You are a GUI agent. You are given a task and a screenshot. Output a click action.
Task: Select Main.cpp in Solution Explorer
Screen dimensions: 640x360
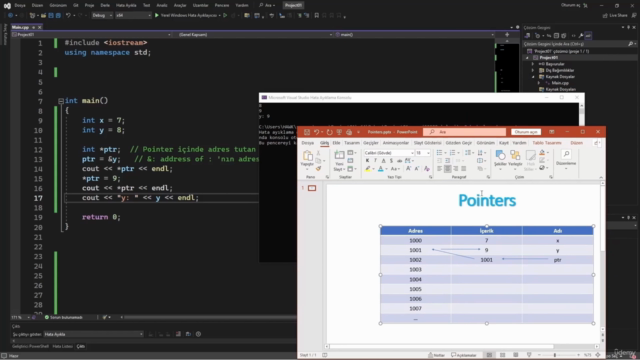(x=560, y=83)
